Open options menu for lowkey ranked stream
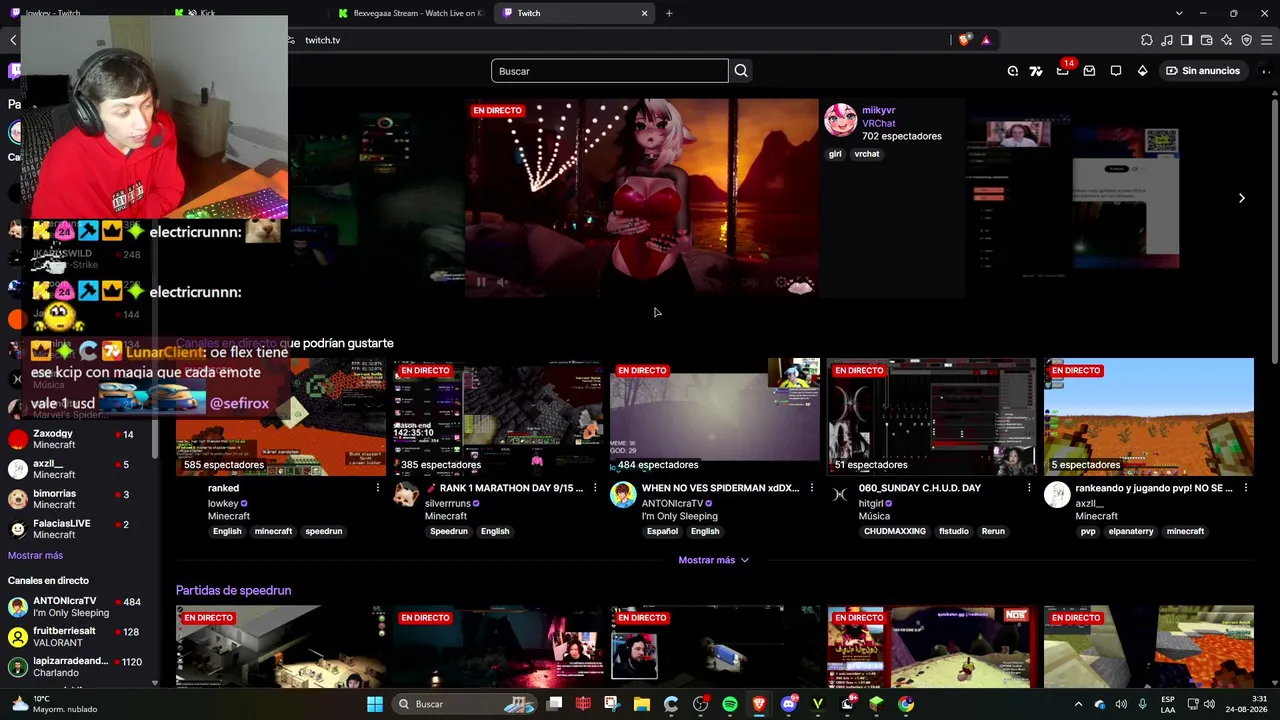The image size is (1280, 720). [x=378, y=488]
